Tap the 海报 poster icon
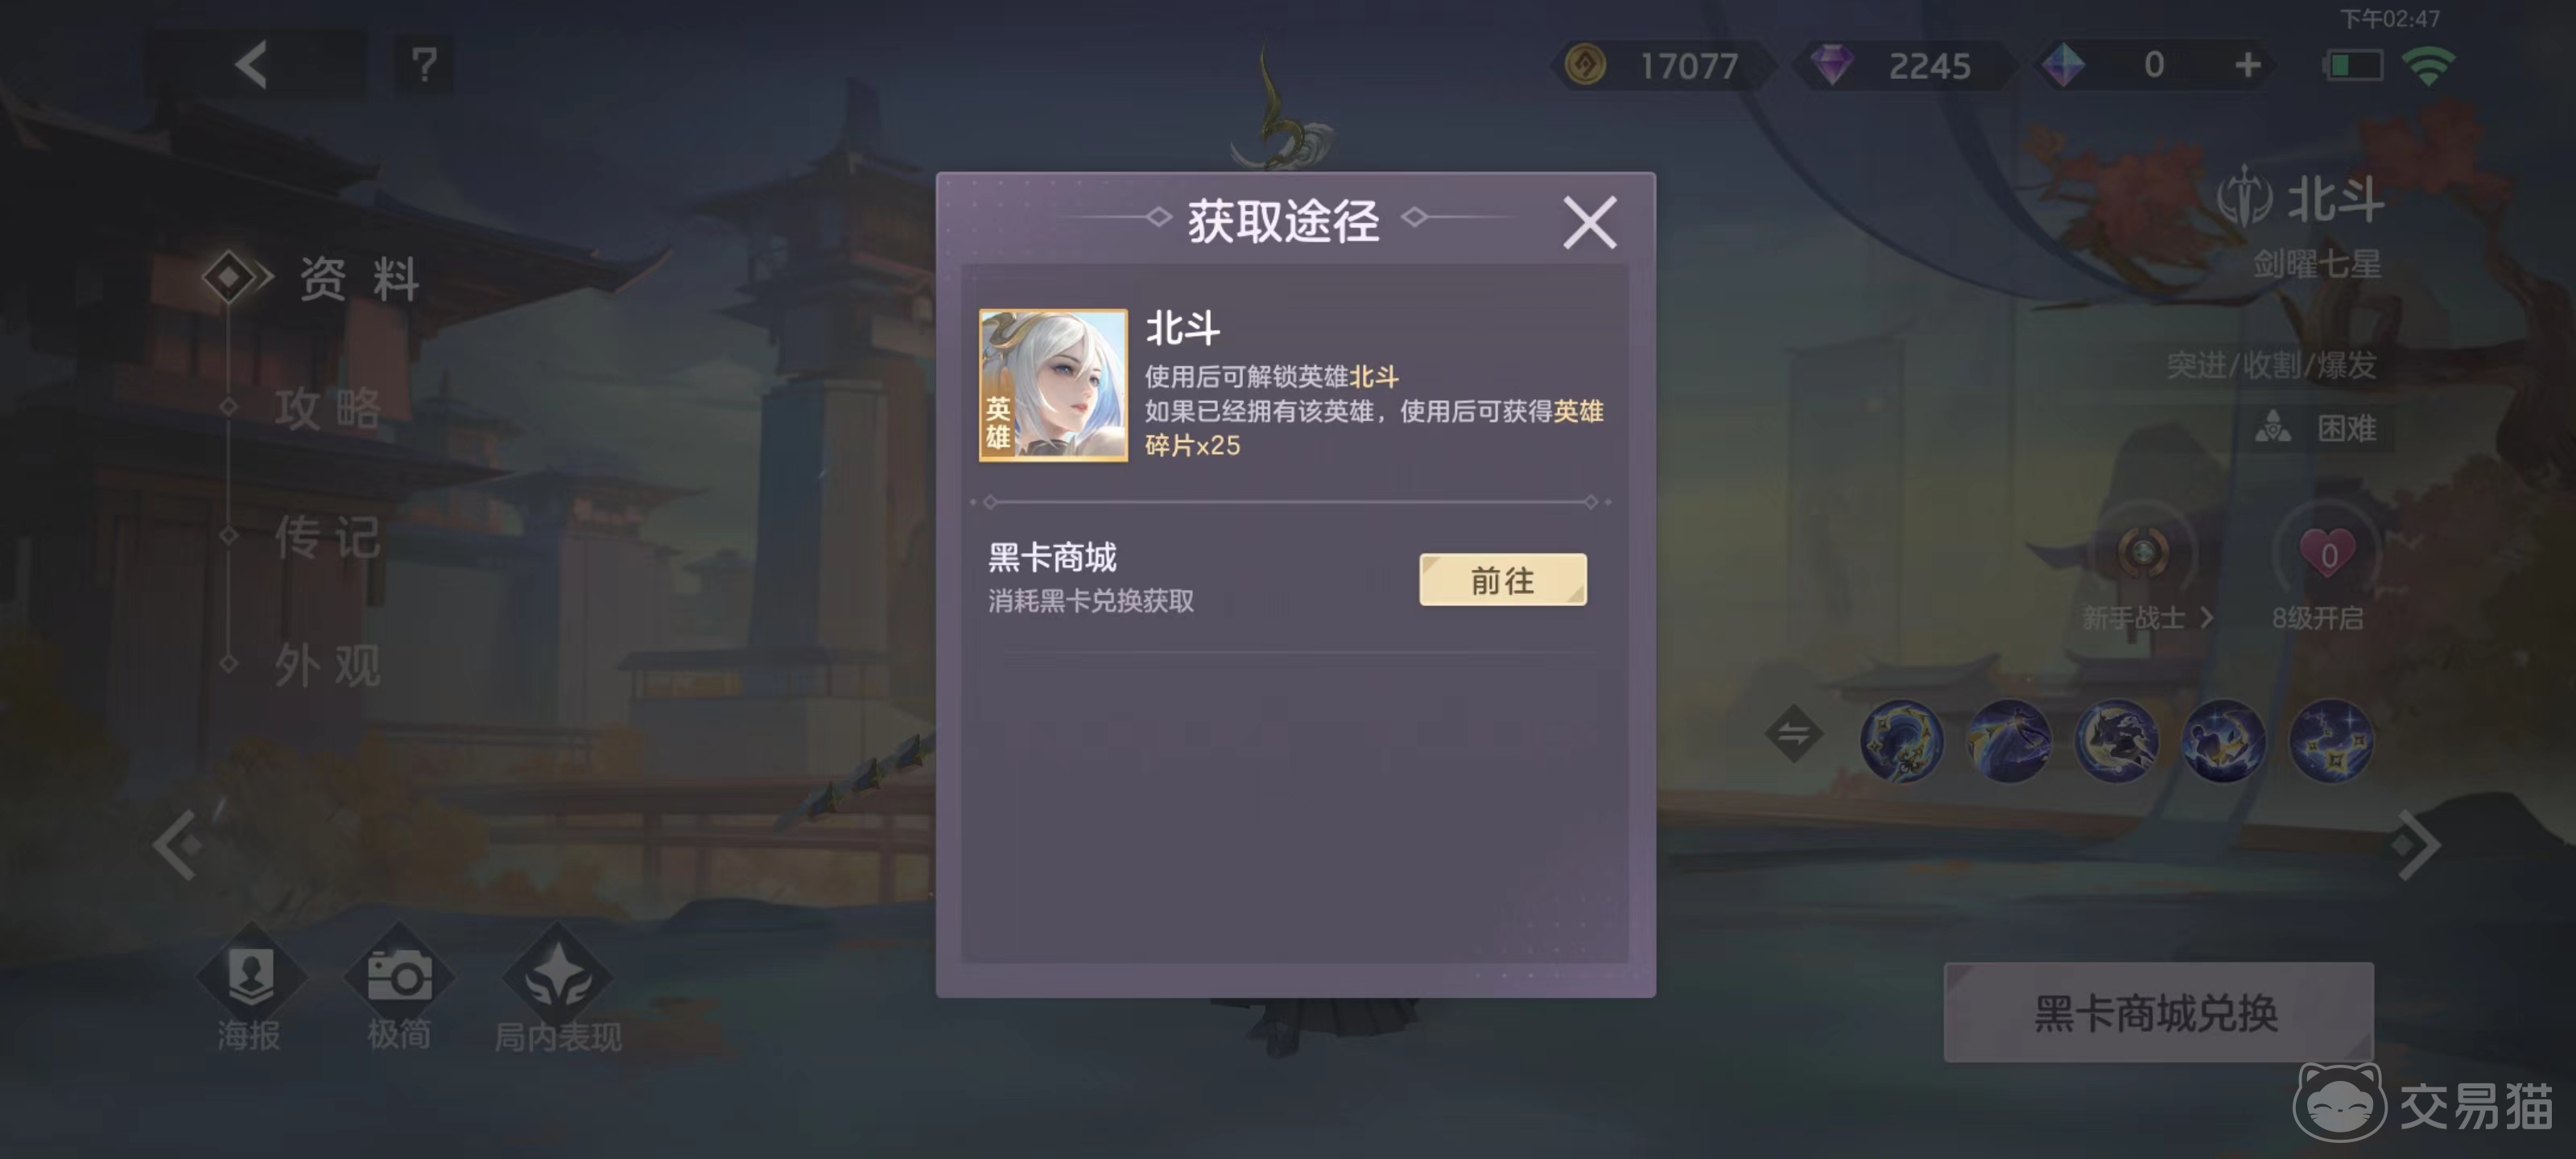2576x1159 pixels. click(250, 974)
